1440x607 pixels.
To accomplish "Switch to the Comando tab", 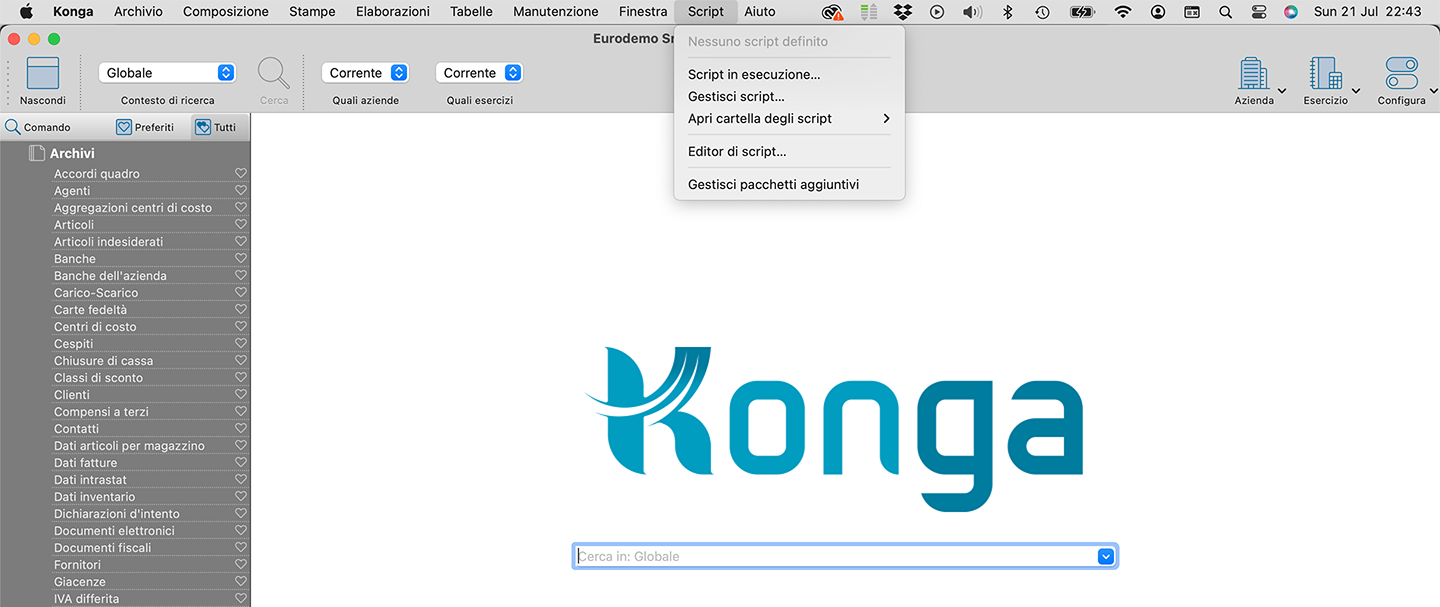I will click(38, 127).
